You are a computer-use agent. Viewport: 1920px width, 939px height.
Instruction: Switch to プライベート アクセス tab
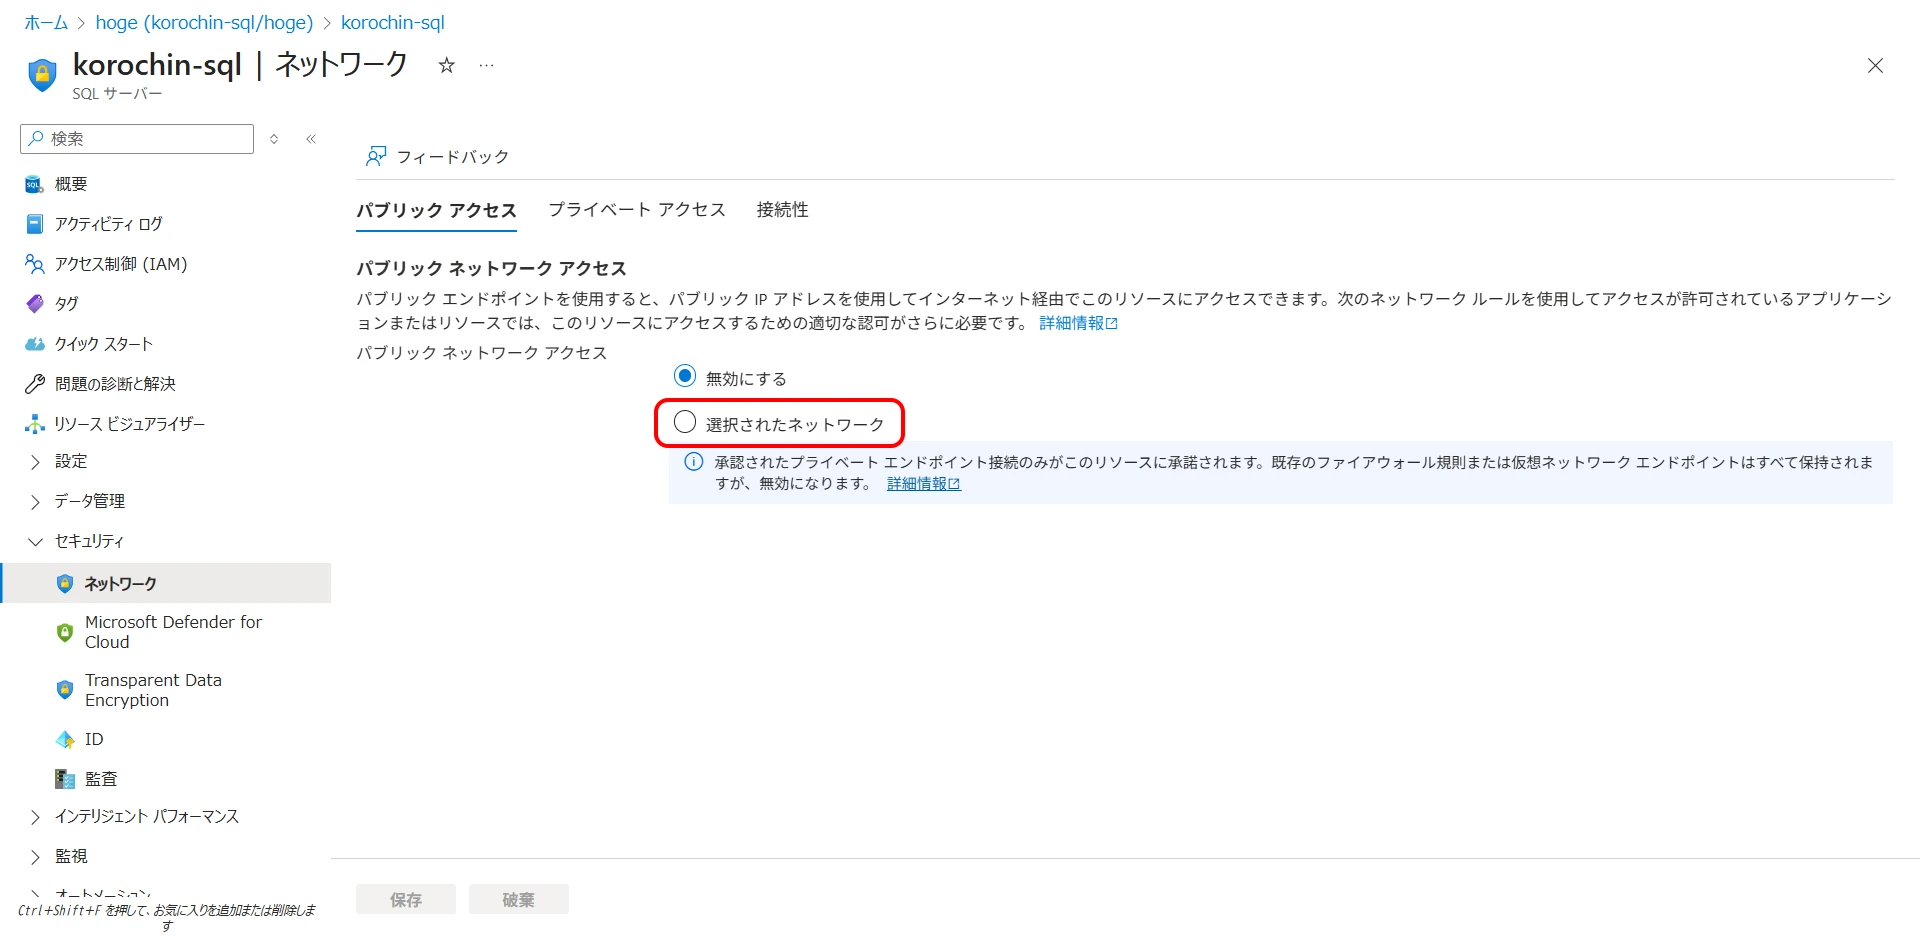(636, 210)
